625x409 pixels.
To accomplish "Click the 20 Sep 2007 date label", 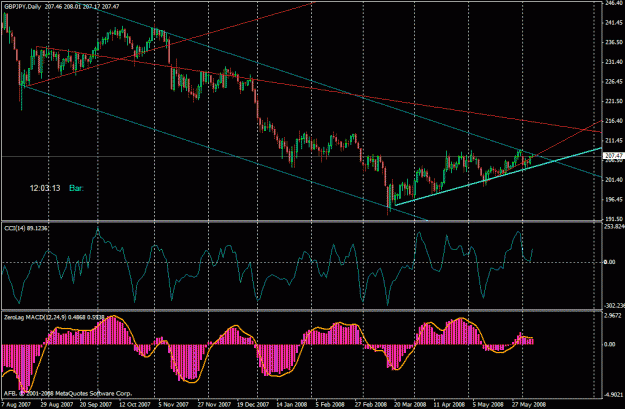I will coord(96,404).
